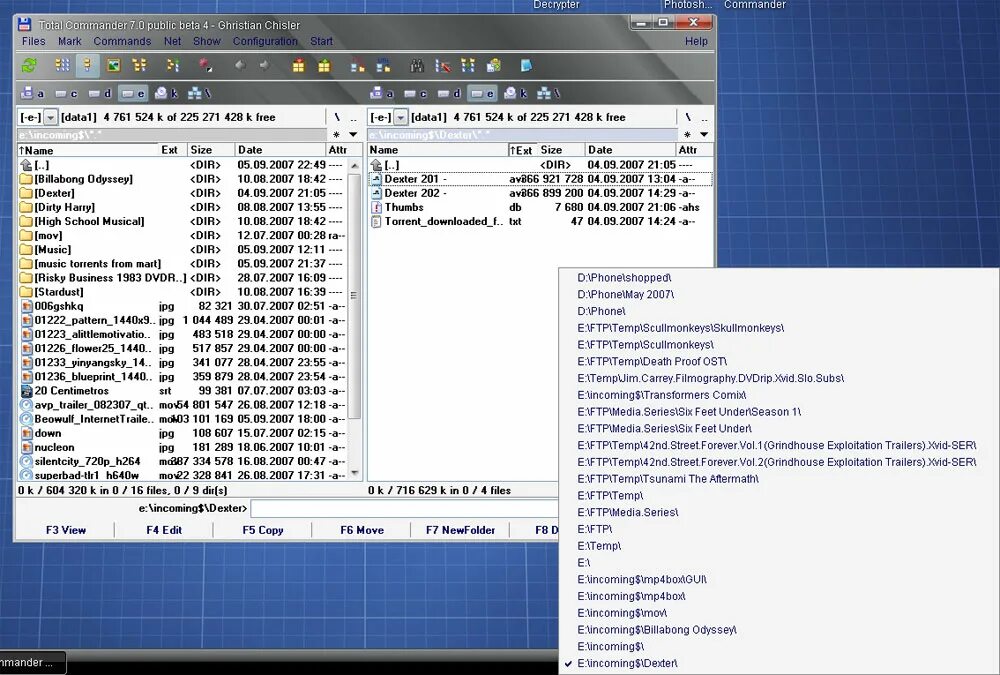Open the Configuration menu

(x=265, y=41)
